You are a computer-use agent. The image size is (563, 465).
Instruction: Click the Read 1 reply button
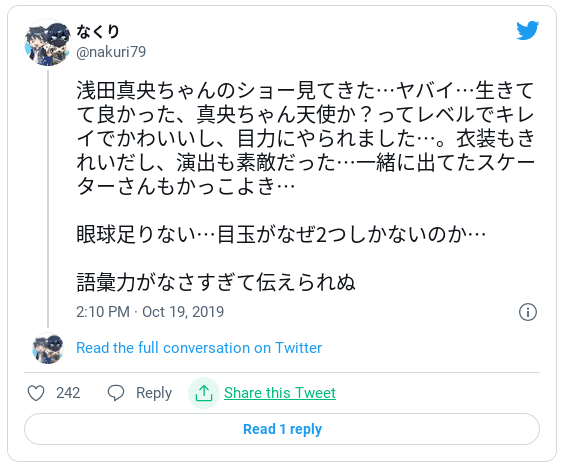pyautogui.click(x=282, y=429)
